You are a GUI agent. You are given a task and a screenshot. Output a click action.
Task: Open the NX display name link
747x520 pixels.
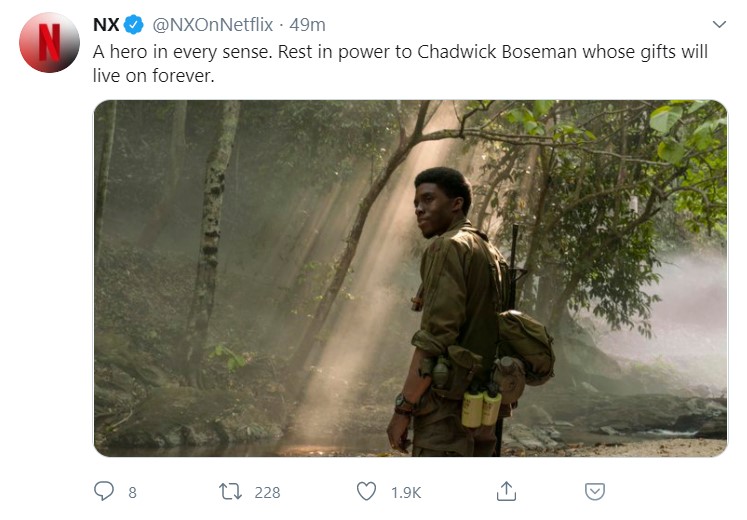point(106,25)
